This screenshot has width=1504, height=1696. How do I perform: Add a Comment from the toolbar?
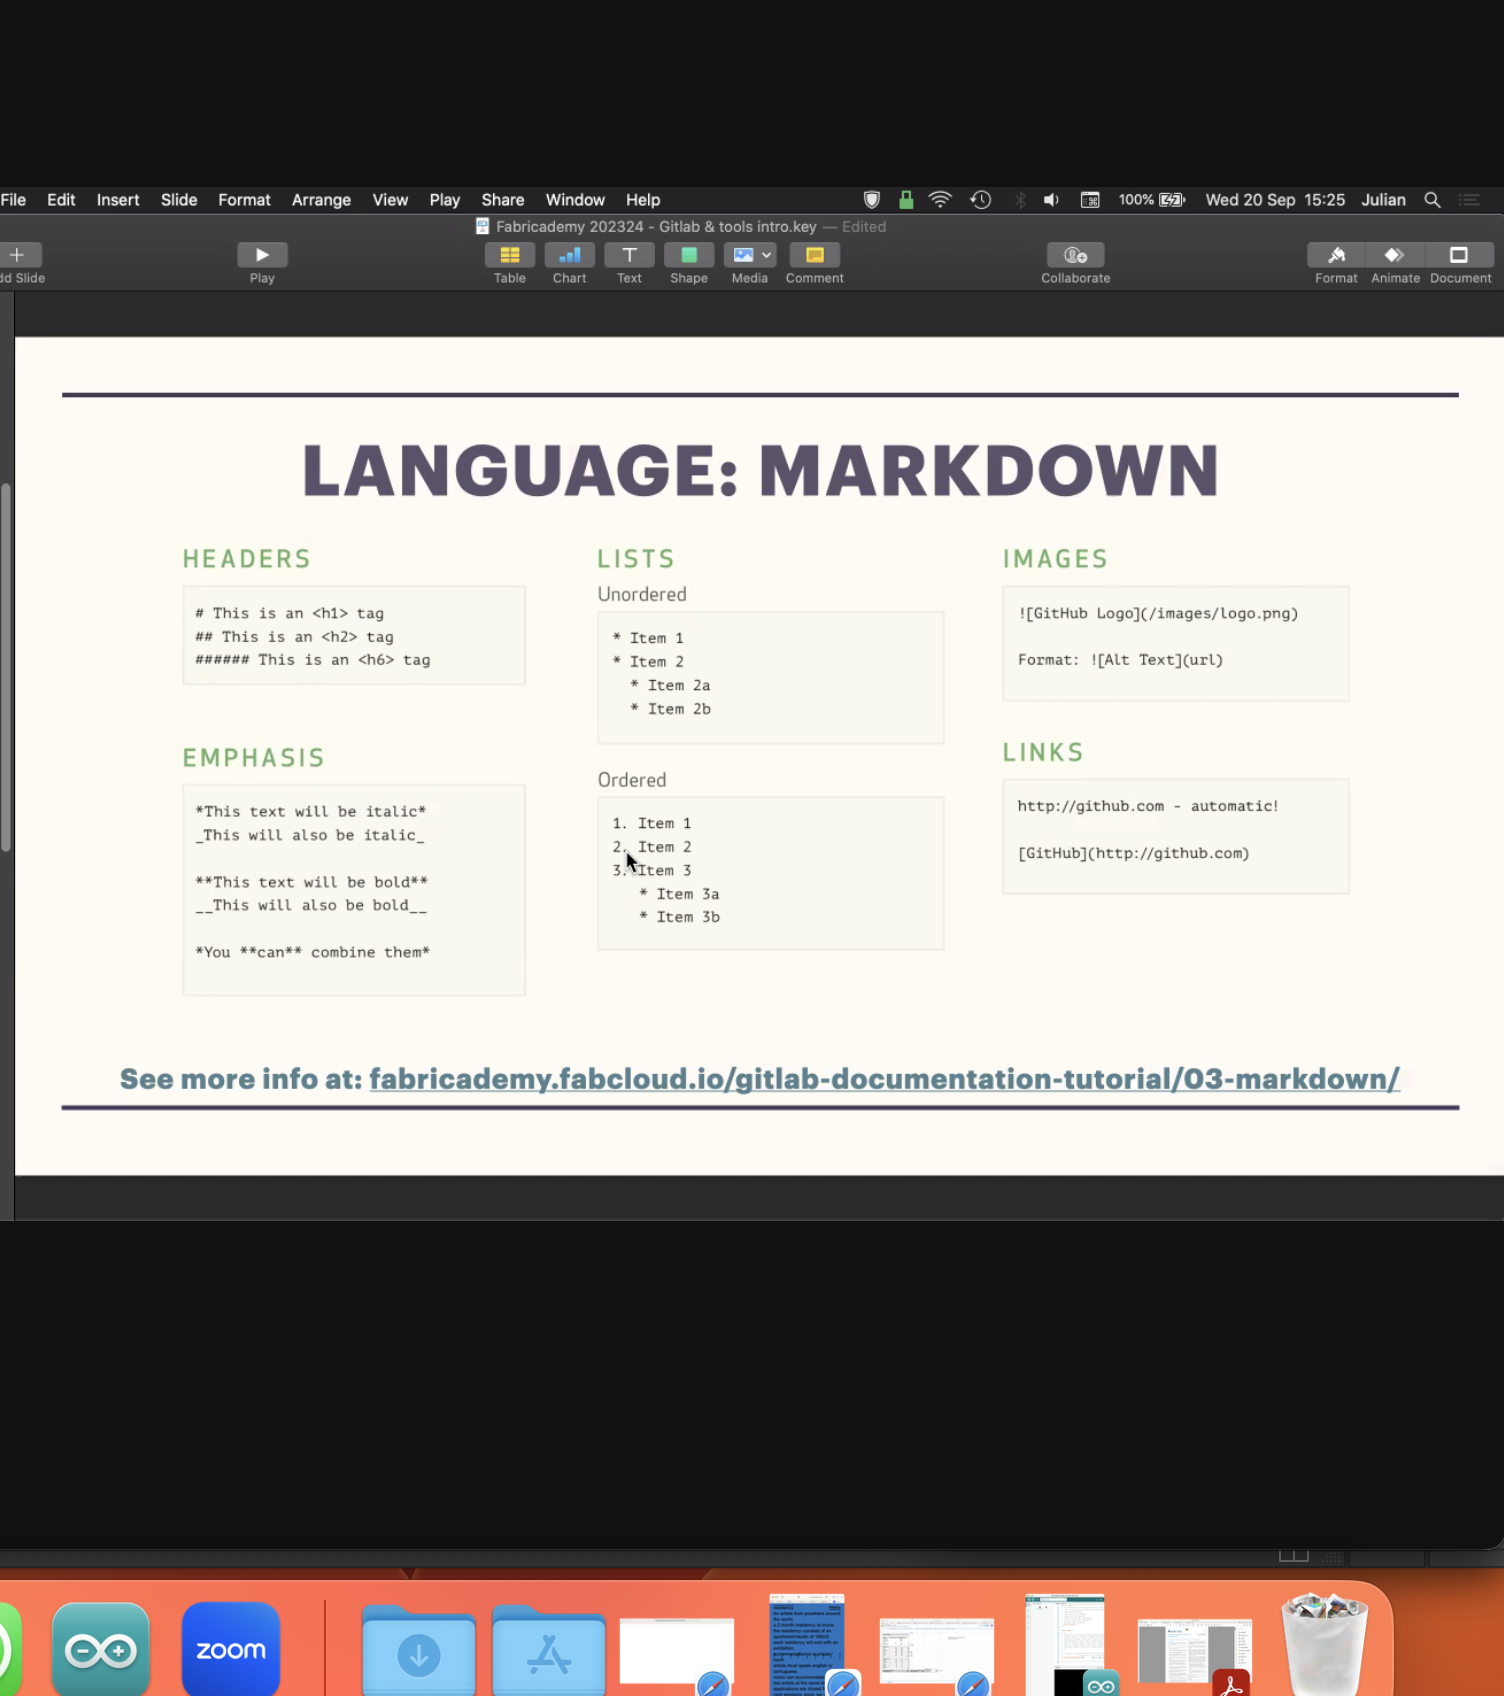click(x=814, y=255)
